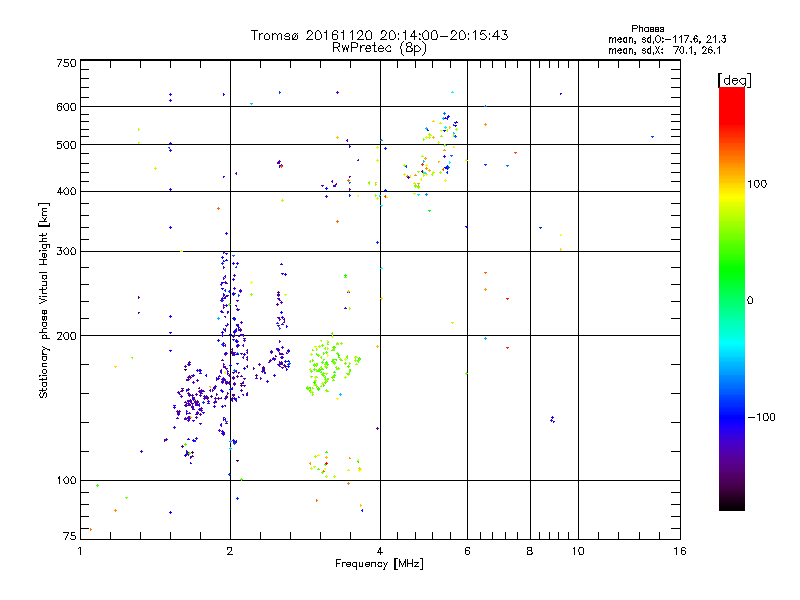Click the '100' colorbar tick label
The height and width of the screenshot is (600, 800).
coord(757,184)
